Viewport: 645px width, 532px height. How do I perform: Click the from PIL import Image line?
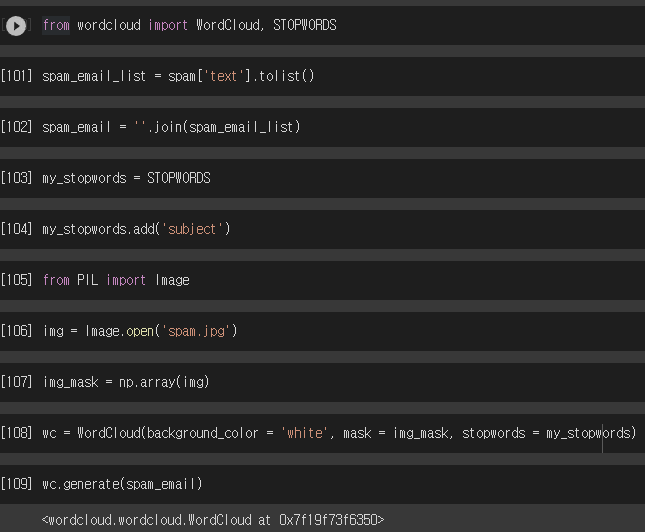tap(116, 280)
